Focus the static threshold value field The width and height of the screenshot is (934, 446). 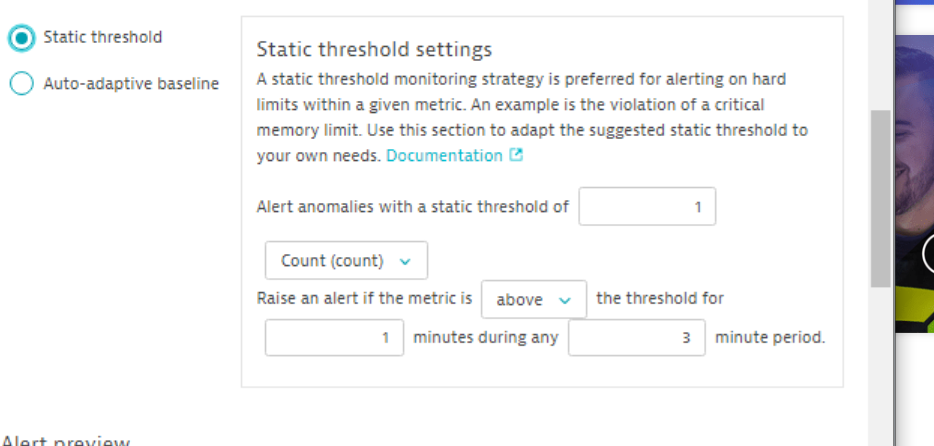(646, 207)
